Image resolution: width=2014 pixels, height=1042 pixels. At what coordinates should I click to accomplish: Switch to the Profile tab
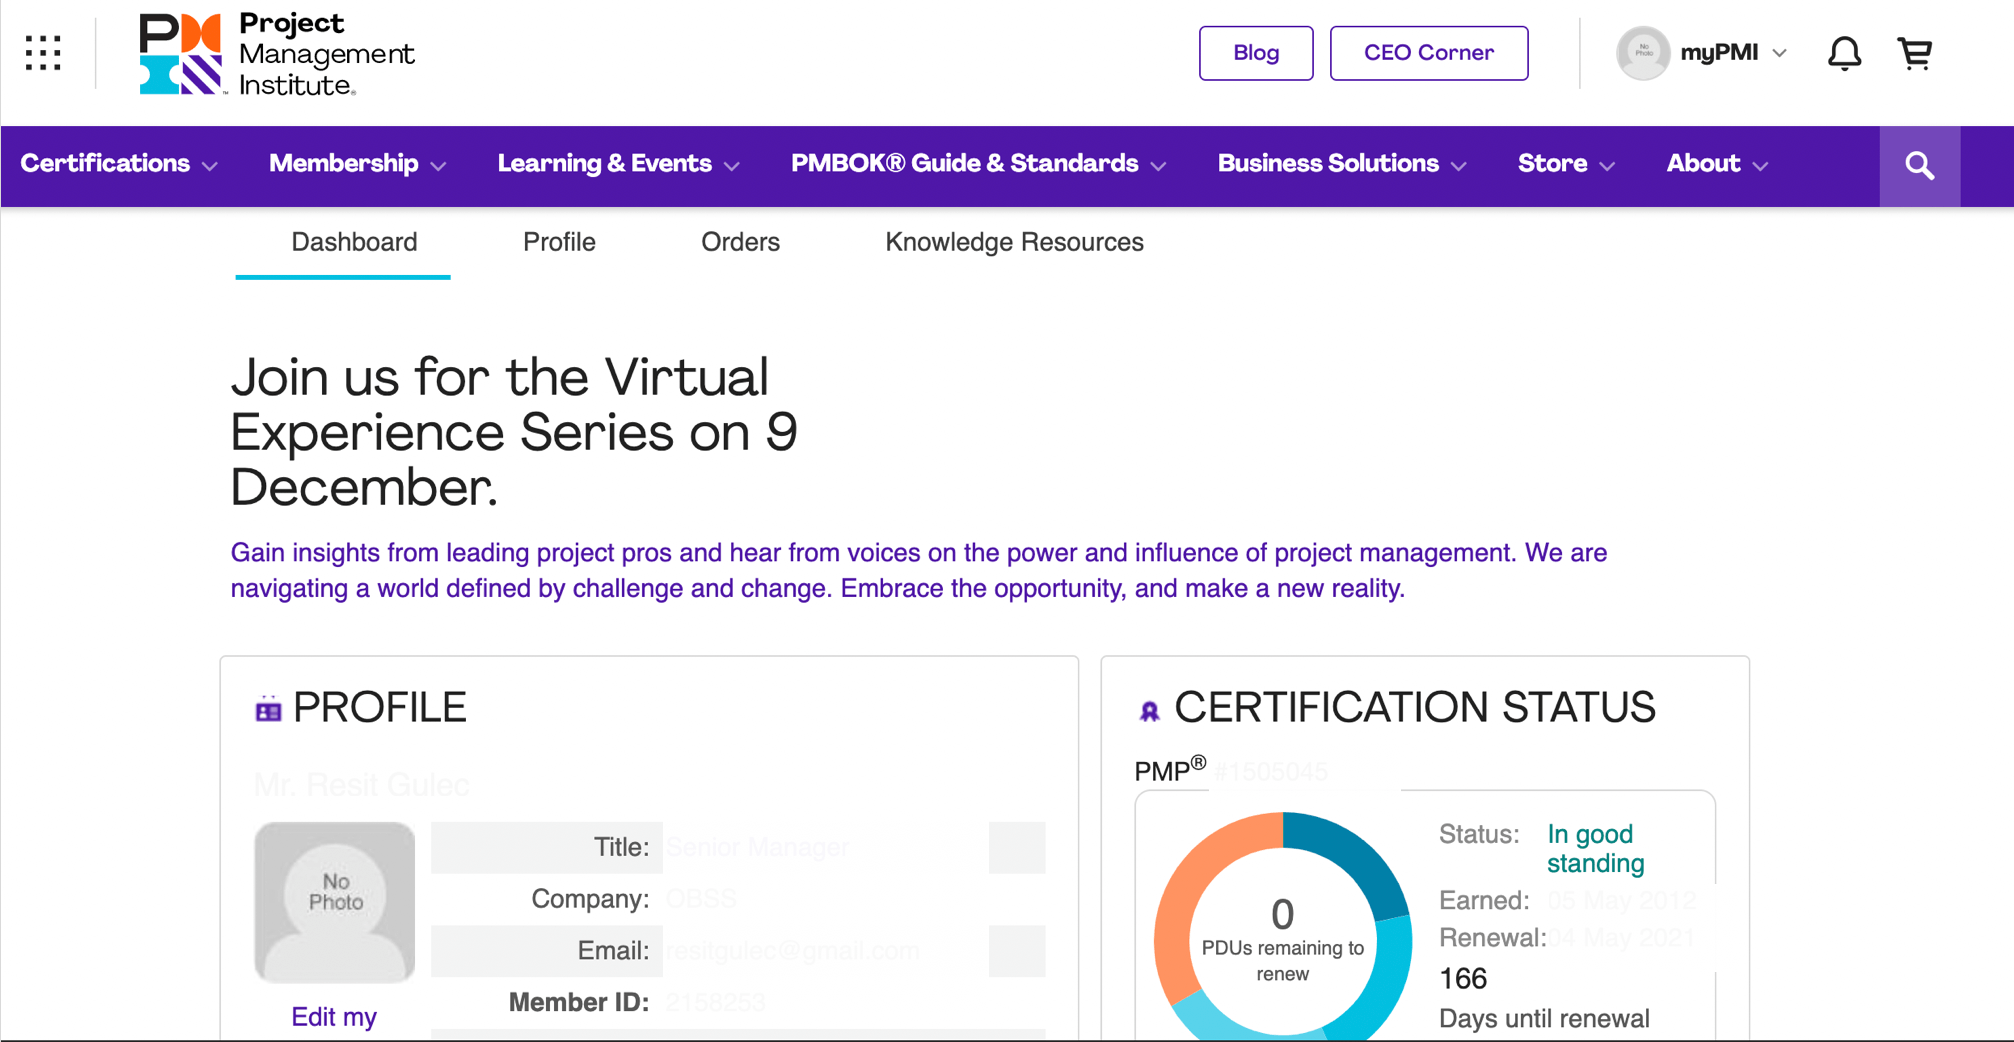point(559,242)
